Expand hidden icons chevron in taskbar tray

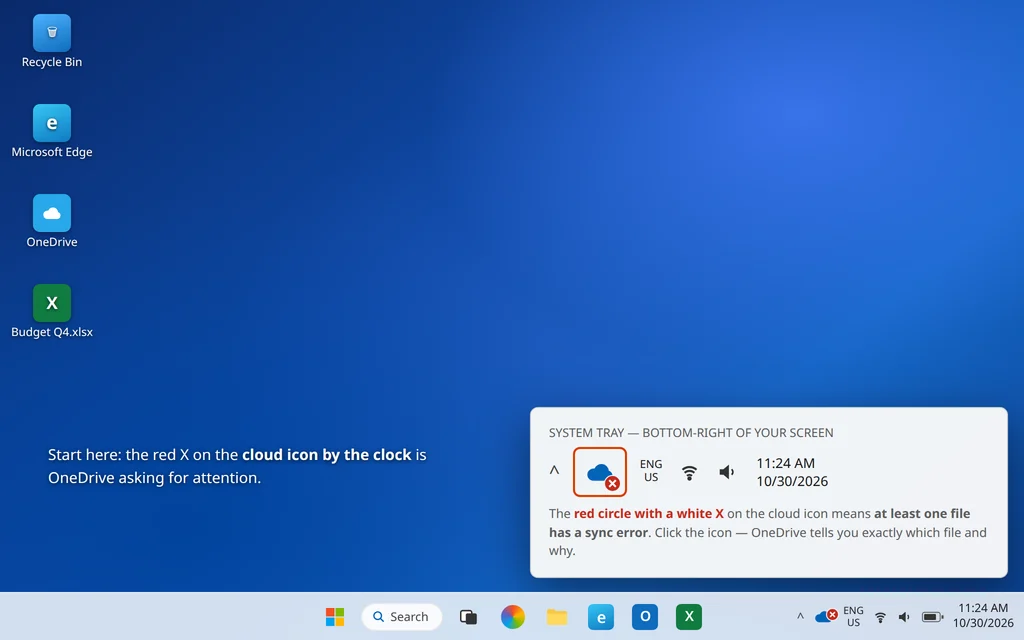pos(800,616)
